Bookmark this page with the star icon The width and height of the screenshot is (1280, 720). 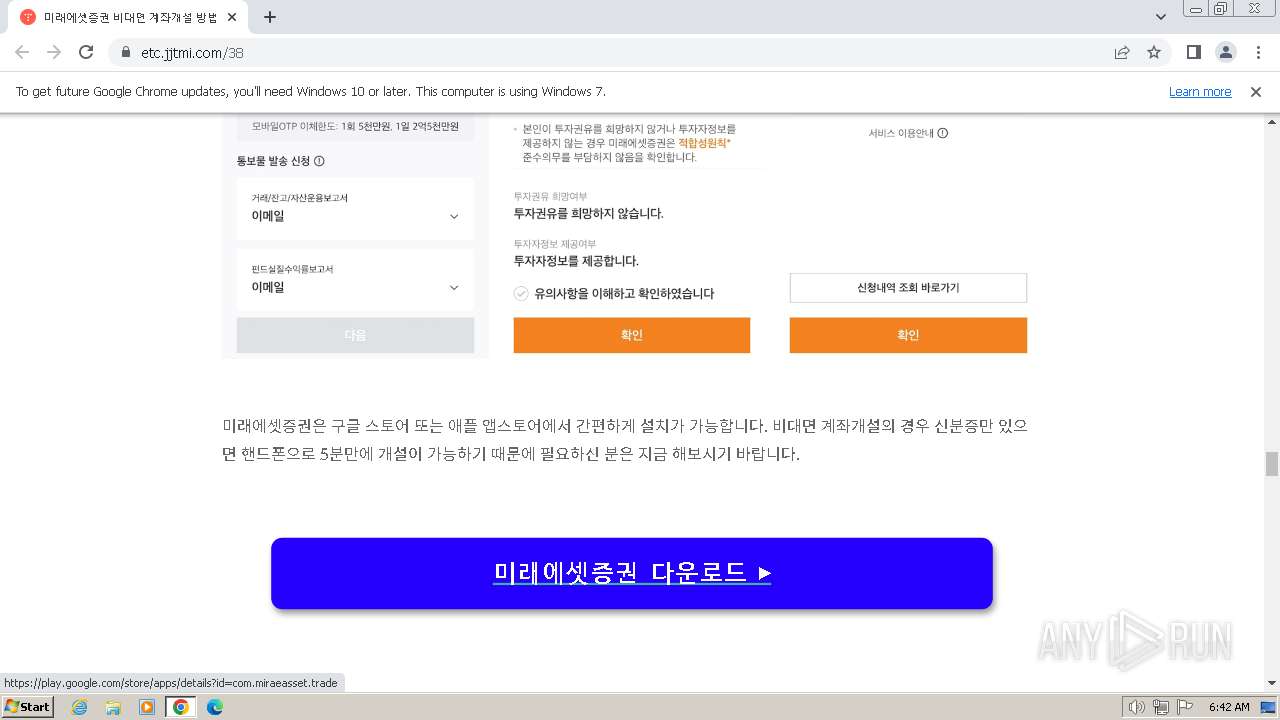(1154, 52)
